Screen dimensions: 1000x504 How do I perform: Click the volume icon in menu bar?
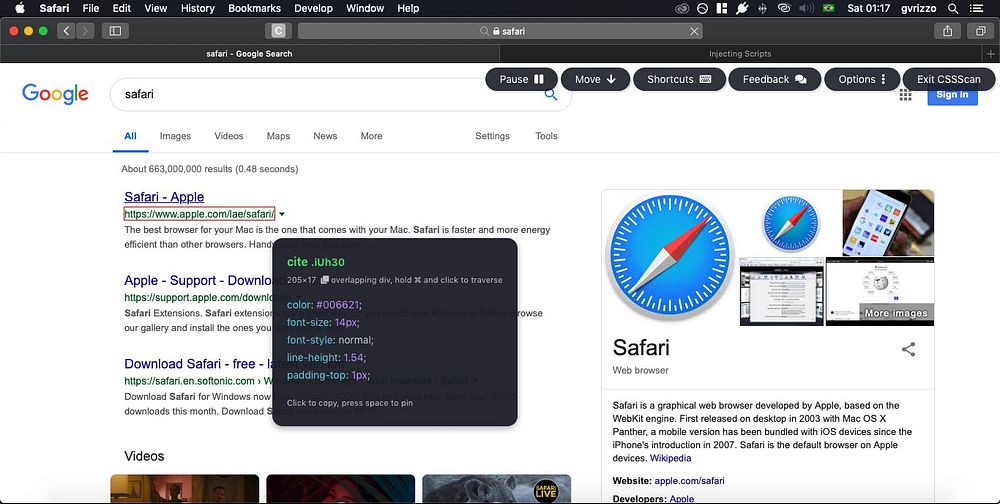[x=806, y=8]
